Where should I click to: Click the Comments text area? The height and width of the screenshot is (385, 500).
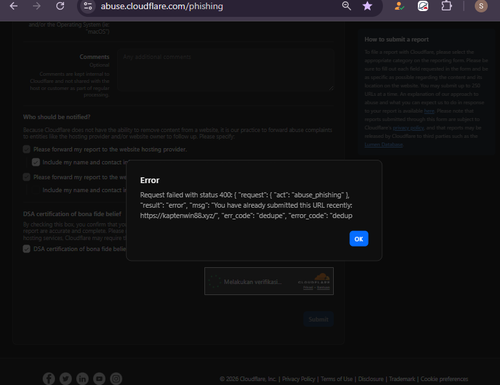(225, 70)
